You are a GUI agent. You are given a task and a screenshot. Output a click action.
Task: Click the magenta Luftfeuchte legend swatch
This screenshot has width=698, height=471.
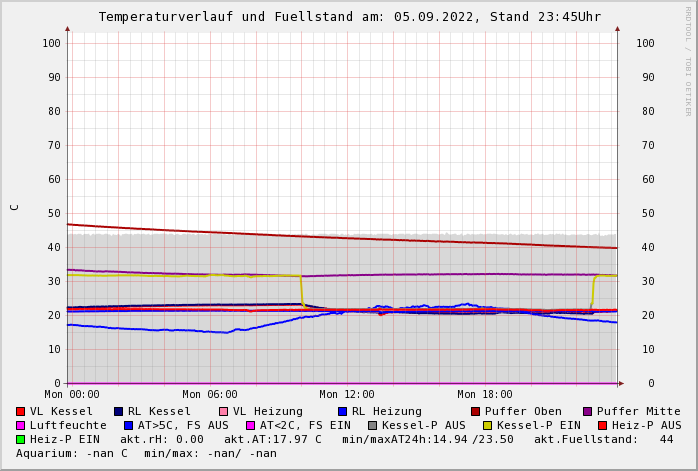click(x=21, y=425)
